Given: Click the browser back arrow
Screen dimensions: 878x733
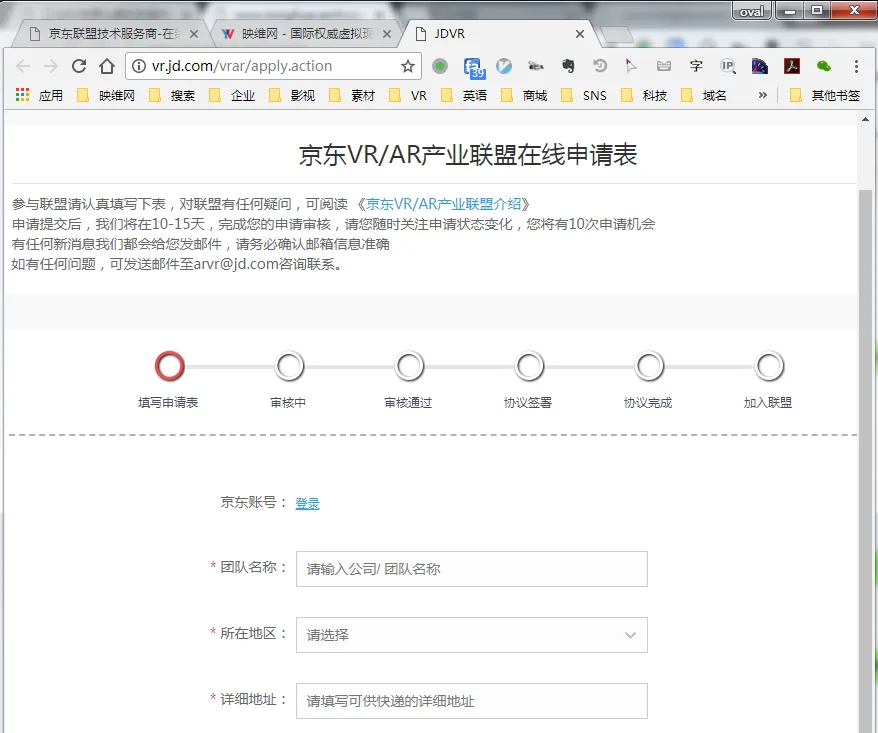Looking at the screenshot, I should 23,66.
